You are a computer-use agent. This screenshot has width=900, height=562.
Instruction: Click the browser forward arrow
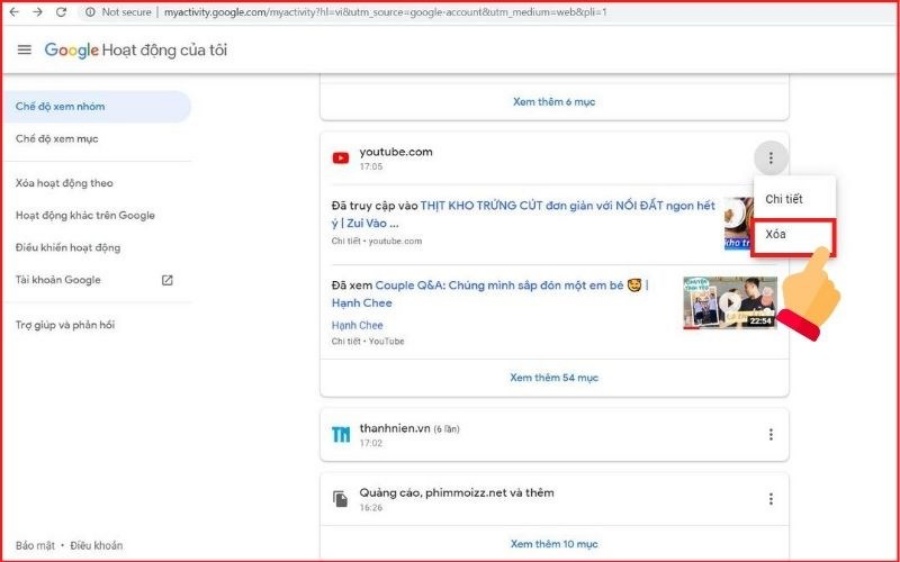pos(38,12)
